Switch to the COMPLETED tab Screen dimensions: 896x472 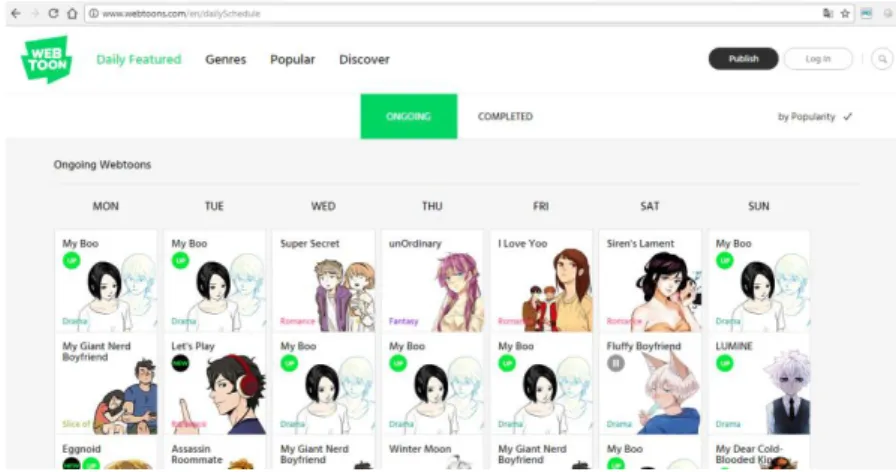(x=505, y=117)
